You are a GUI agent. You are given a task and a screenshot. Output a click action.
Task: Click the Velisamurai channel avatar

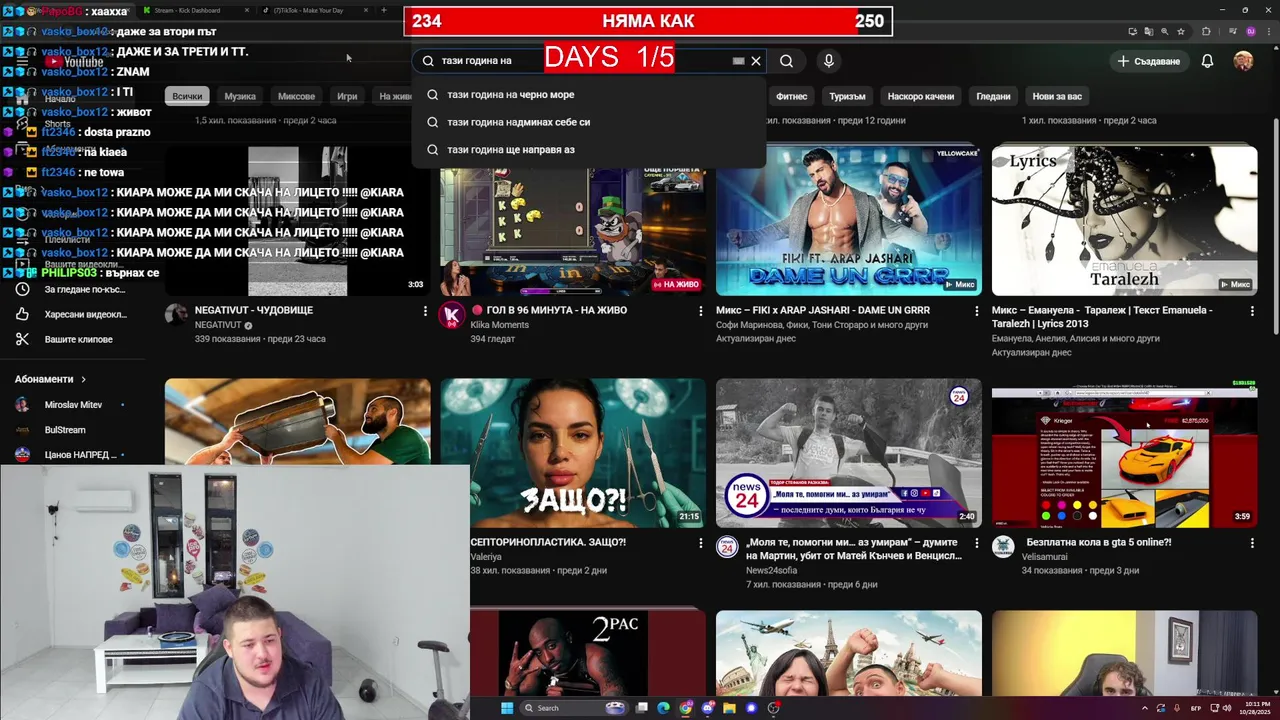click(x=1003, y=547)
